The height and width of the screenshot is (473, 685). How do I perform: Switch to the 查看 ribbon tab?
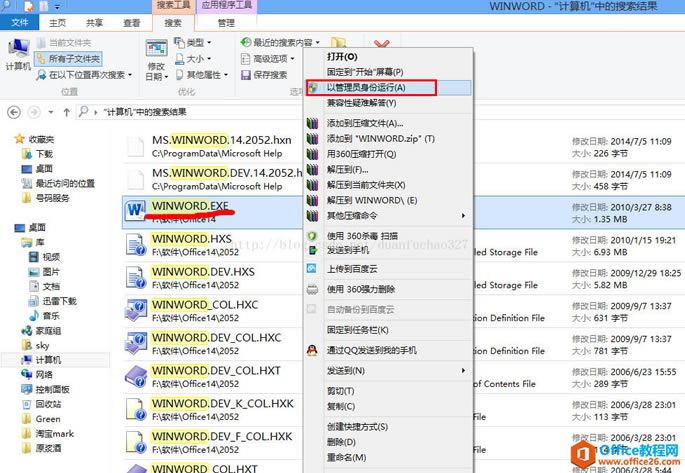(131, 23)
